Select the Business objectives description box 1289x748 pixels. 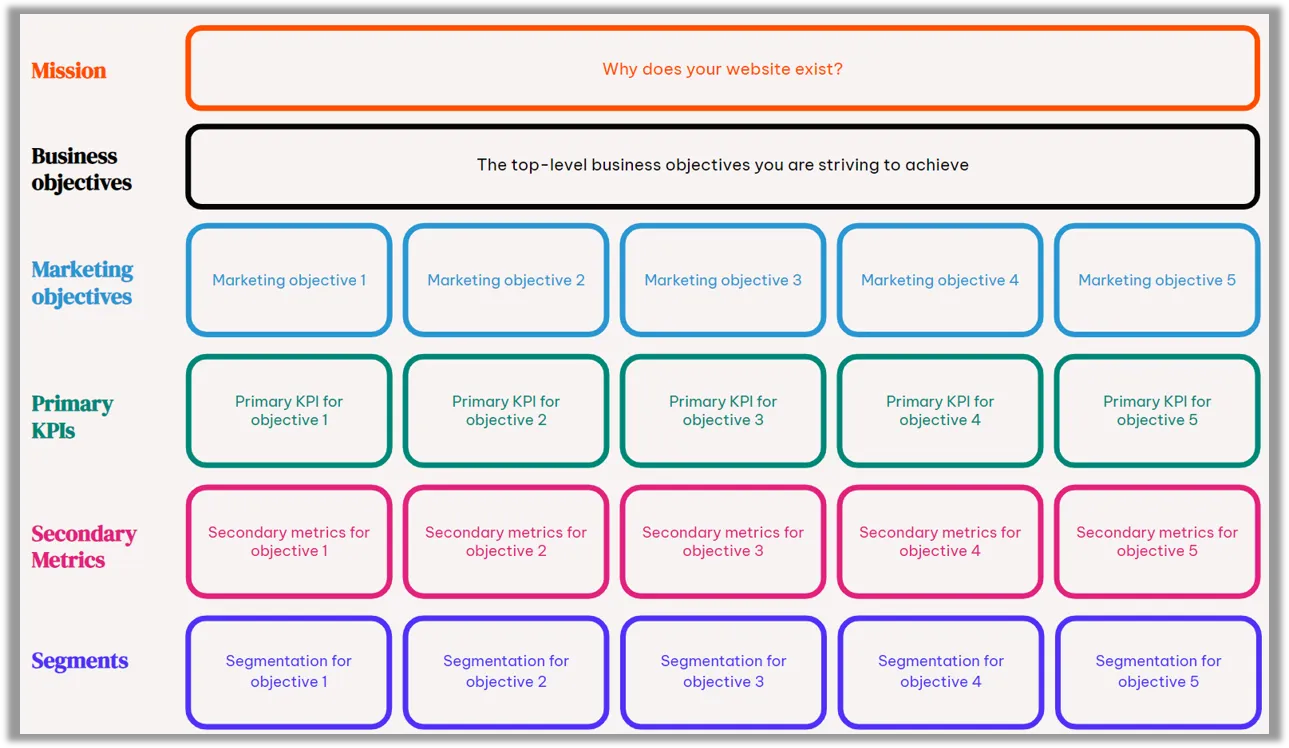tap(722, 165)
